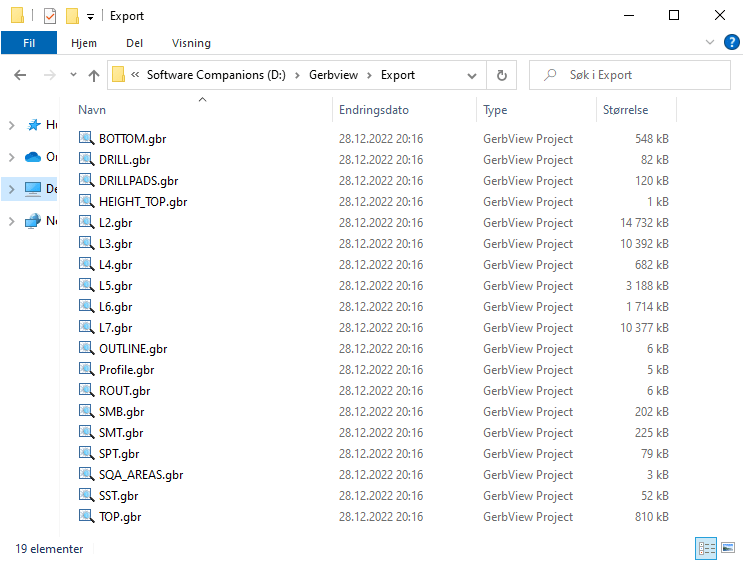Open the Del ribbon tab
This screenshot has height=561, width=744.
pyautogui.click(x=134, y=43)
